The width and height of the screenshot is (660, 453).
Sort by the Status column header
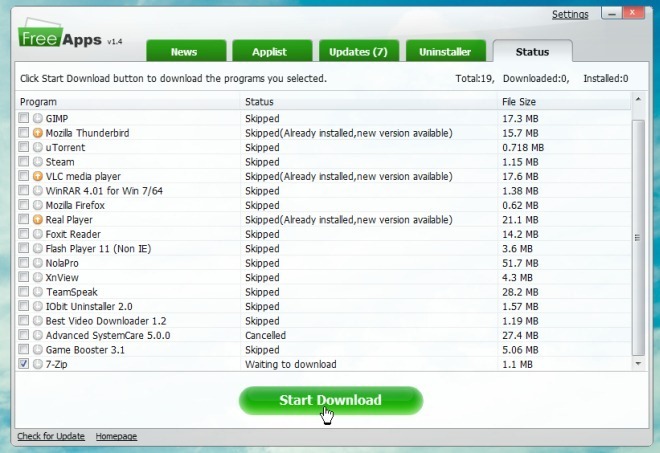coord(369,102)
